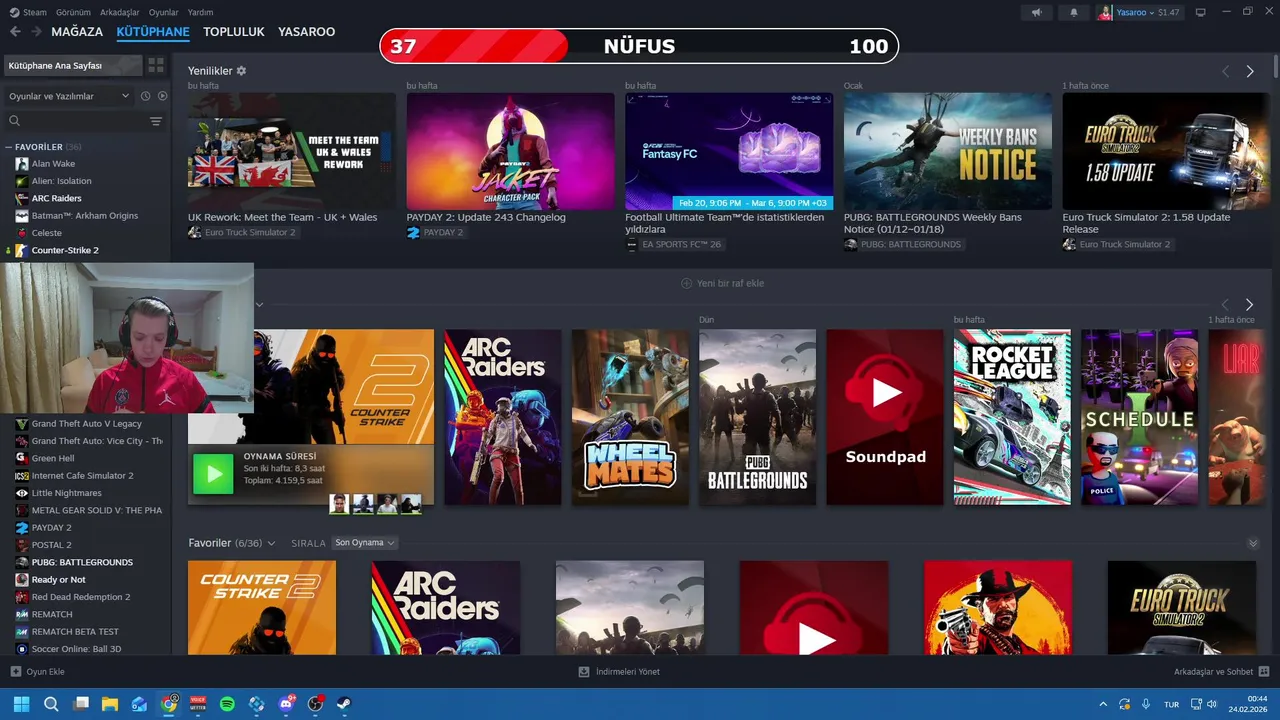Open the notifications bell

(x=1074, y=12)
